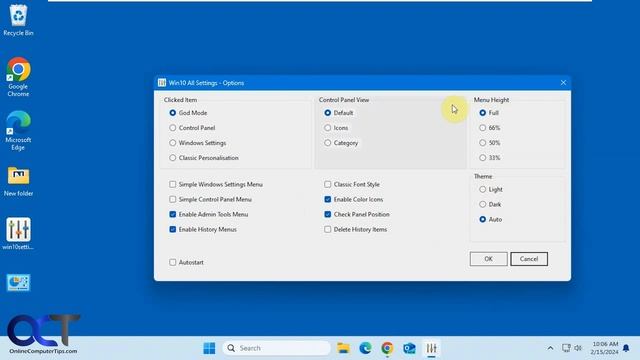Open the notification bell in the taskbar
The width and height of the screenshot is (640, 360).
pos(626,348)
